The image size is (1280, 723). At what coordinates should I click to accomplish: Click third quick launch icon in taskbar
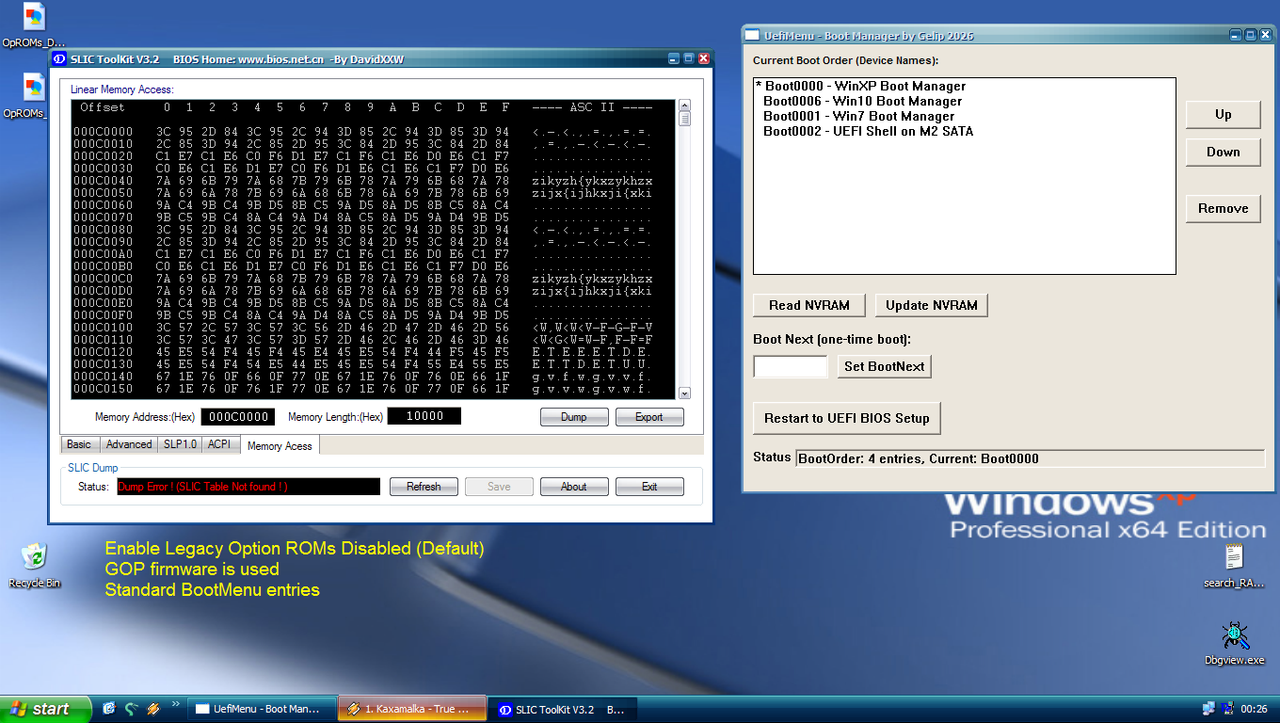click(153, 709)
